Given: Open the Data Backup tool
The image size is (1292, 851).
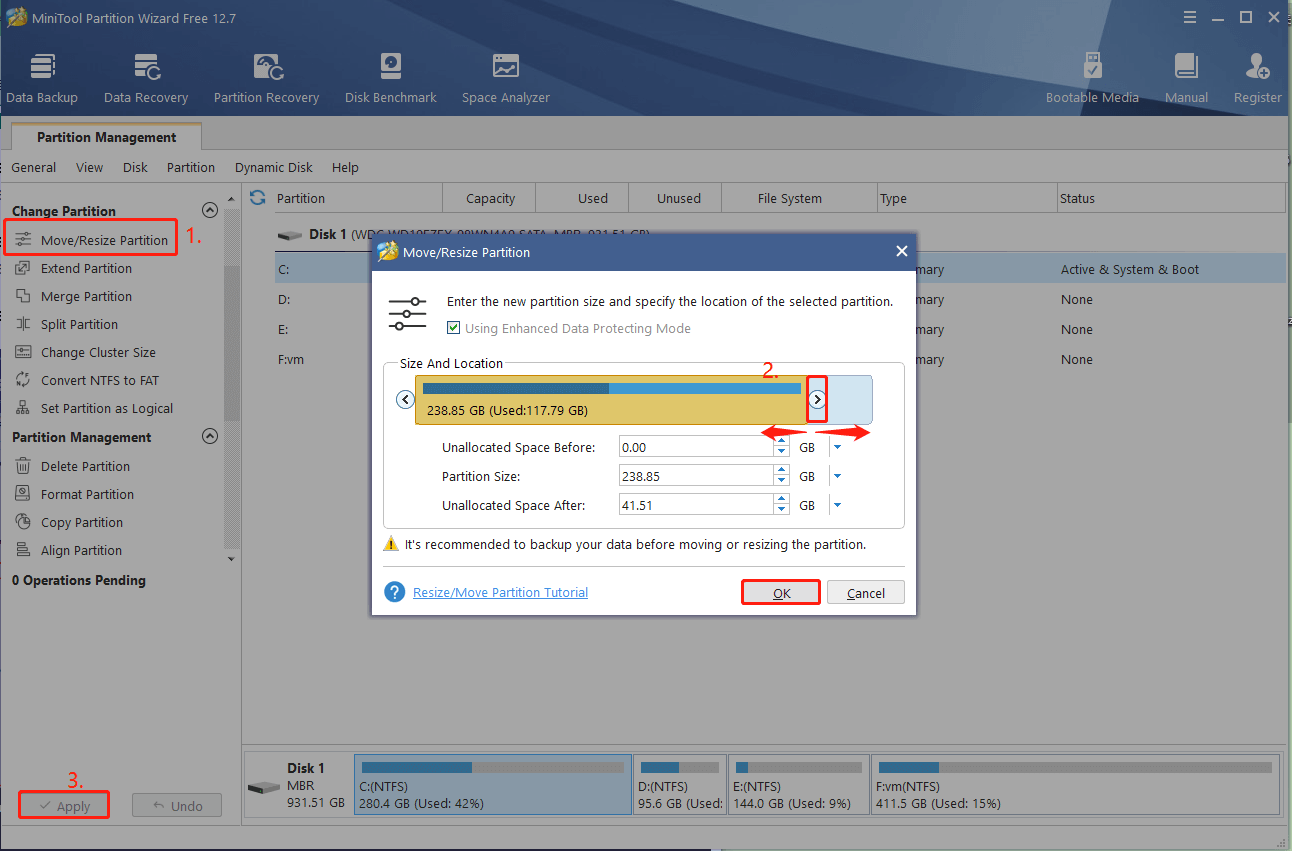Looking at the screenshot, I should pyautogui.click(x=42, y=78).
